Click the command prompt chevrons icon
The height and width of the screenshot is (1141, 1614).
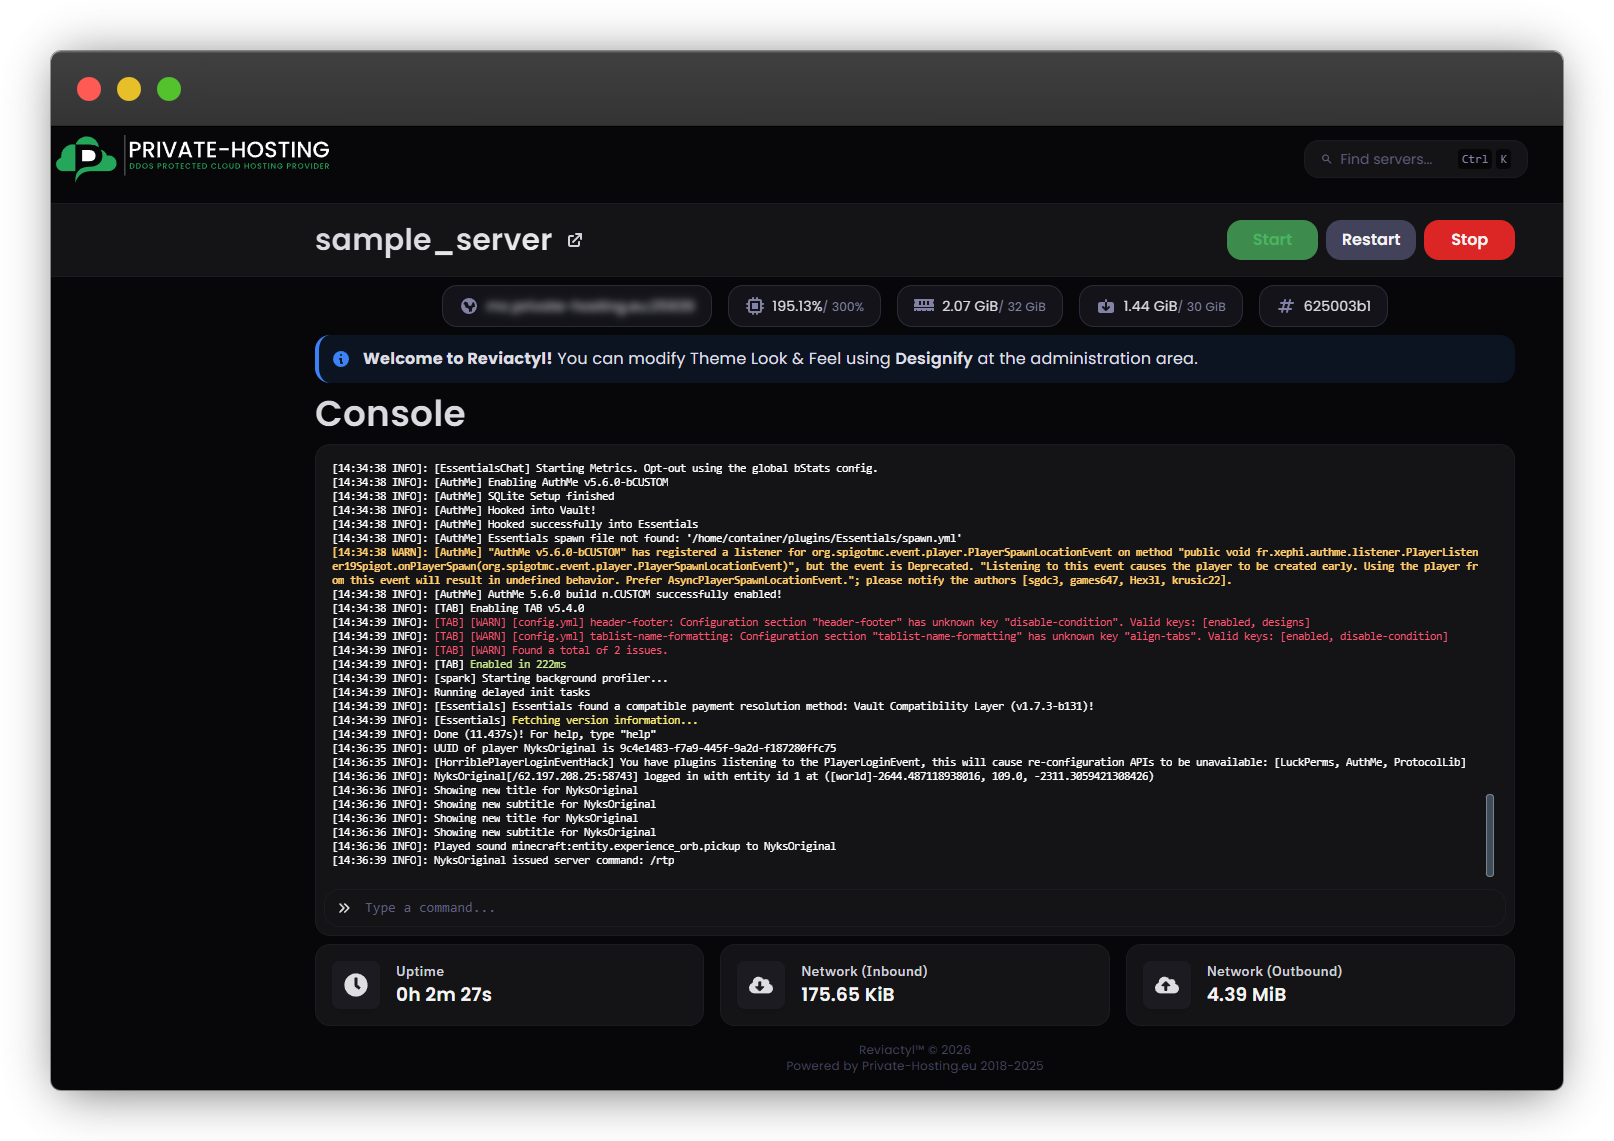click(x=344, y=908)
